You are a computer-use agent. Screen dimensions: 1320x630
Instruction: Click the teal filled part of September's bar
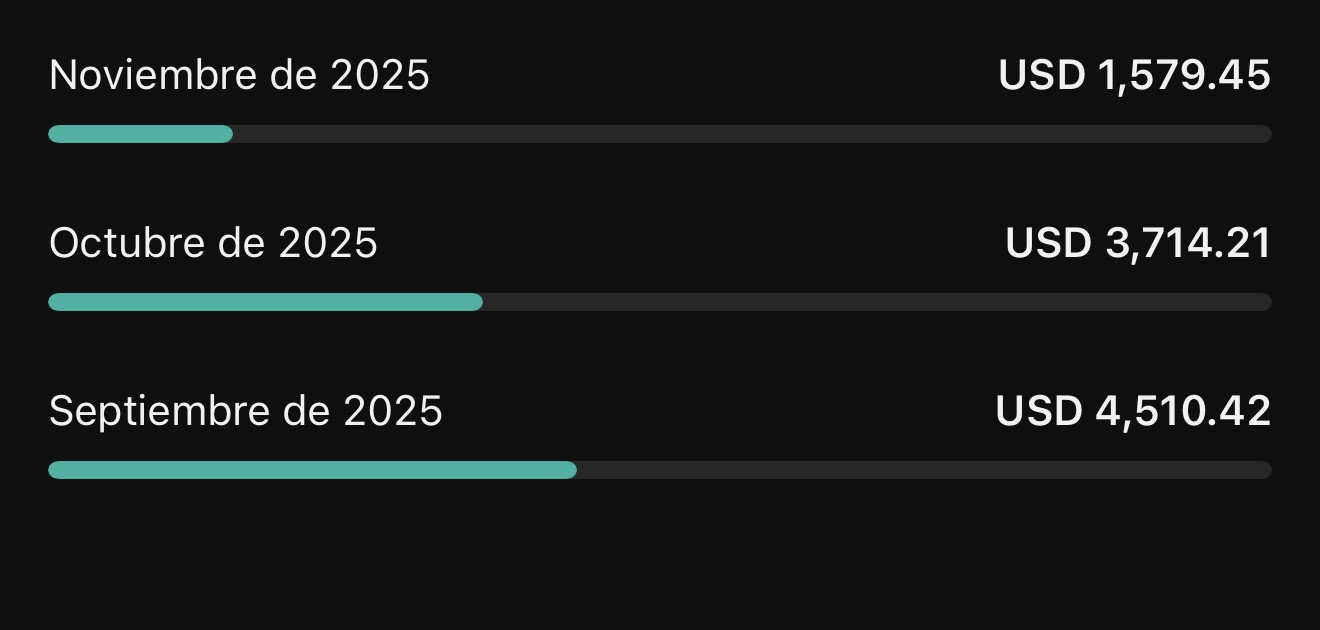(x=312, y=470)
